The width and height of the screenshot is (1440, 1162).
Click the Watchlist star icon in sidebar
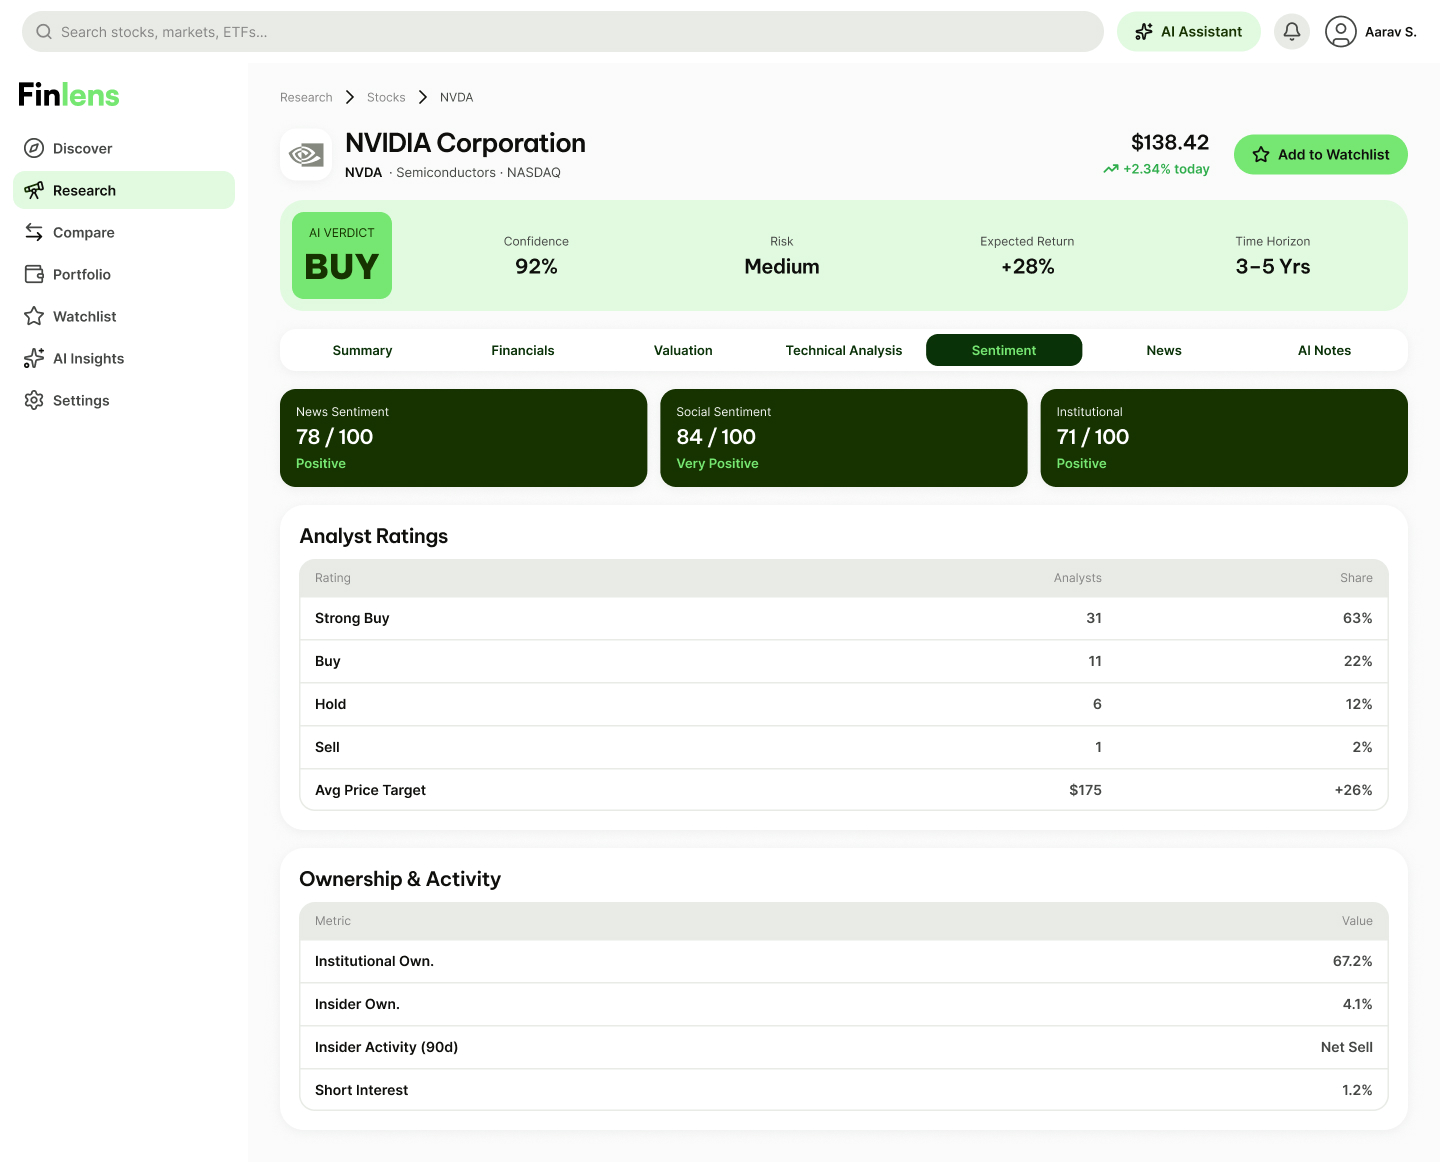click(34, 316)
